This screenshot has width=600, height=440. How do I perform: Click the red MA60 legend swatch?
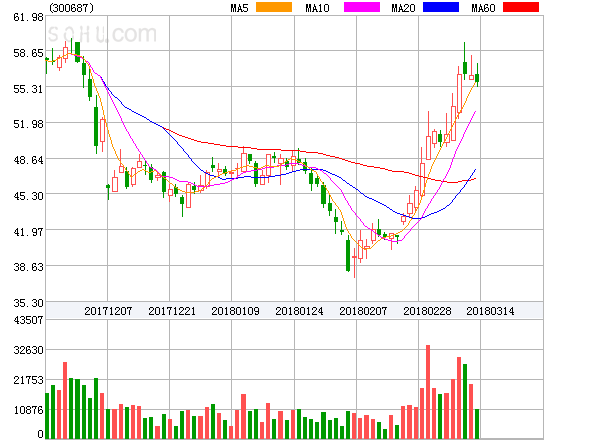[521, 7]
